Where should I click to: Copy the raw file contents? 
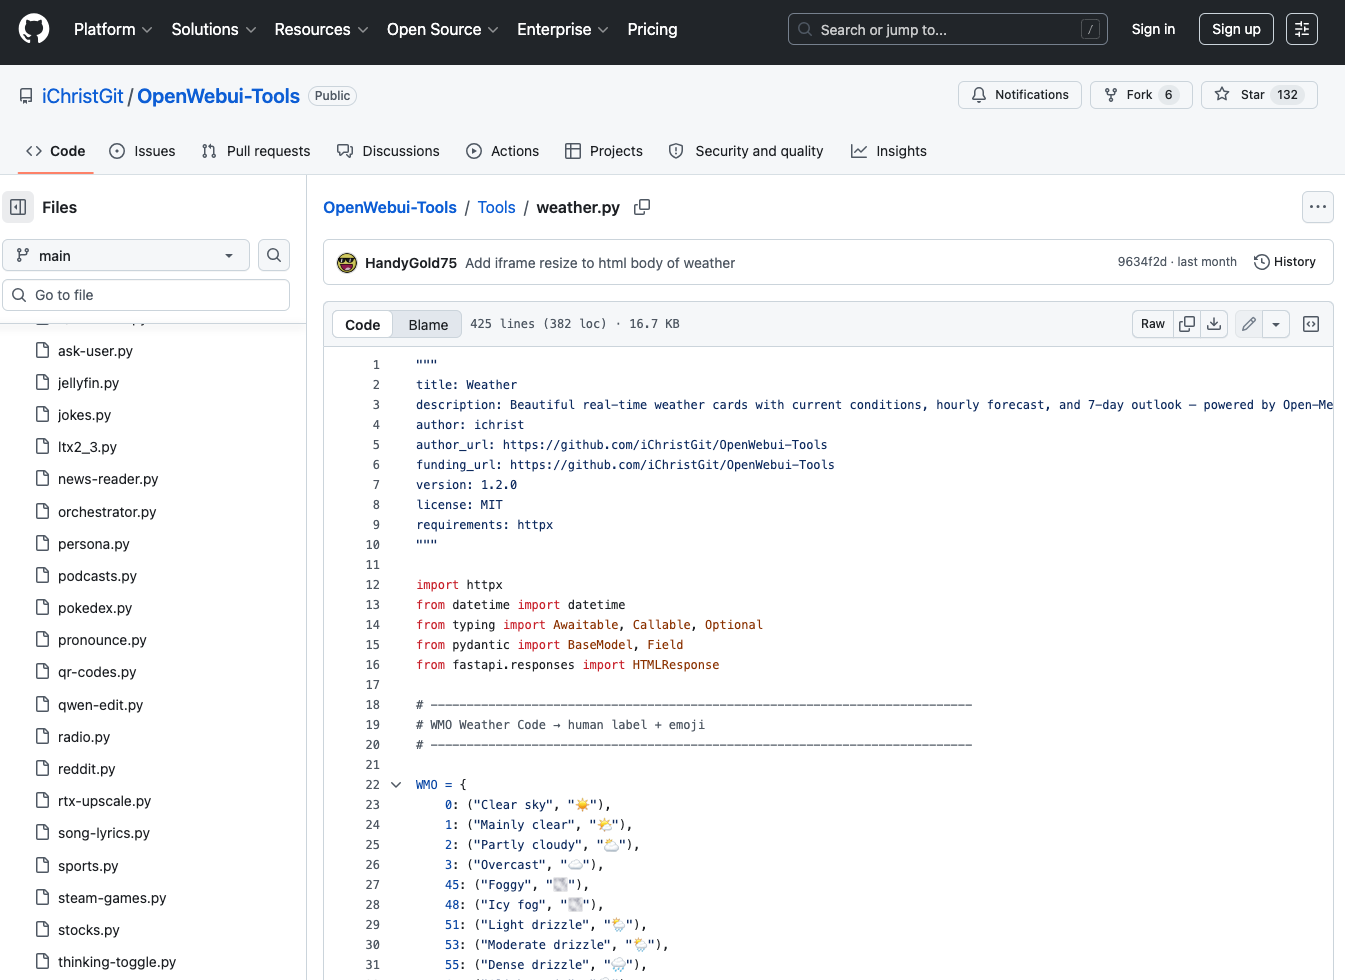coord(1187,324)
